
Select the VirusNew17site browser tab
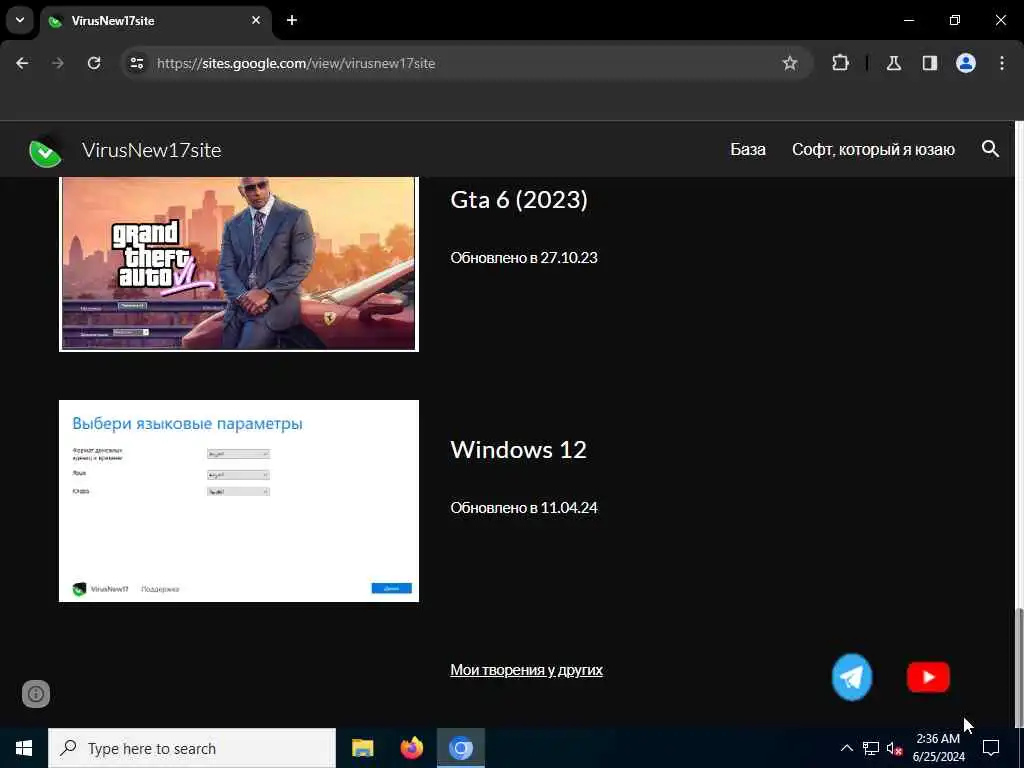click(156, 21)
